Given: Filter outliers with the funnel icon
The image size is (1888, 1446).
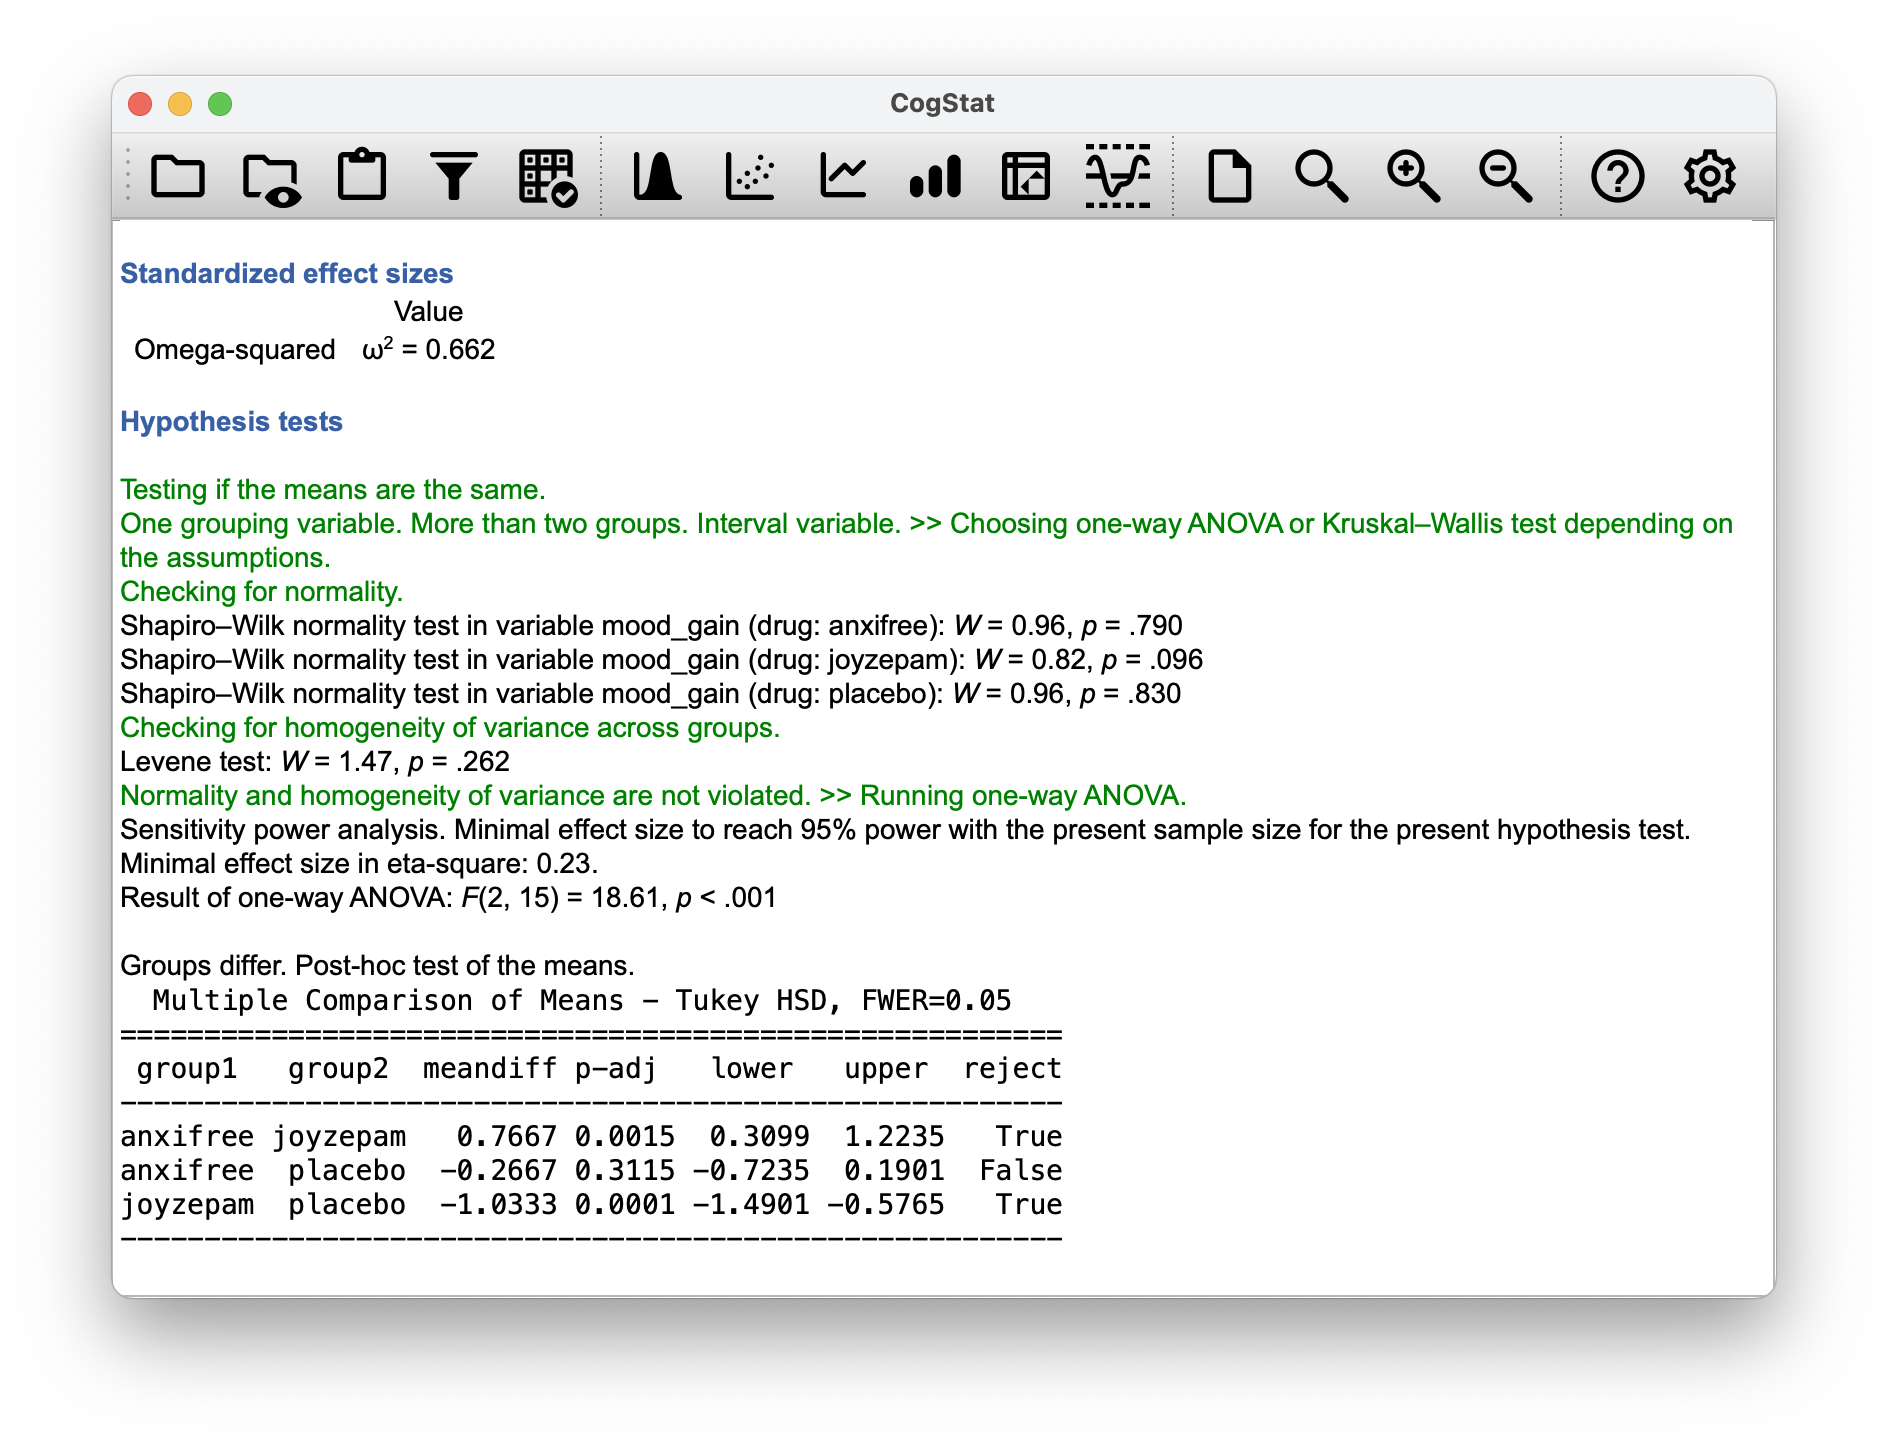Looking at the screenshot, I should coord(453,176).
